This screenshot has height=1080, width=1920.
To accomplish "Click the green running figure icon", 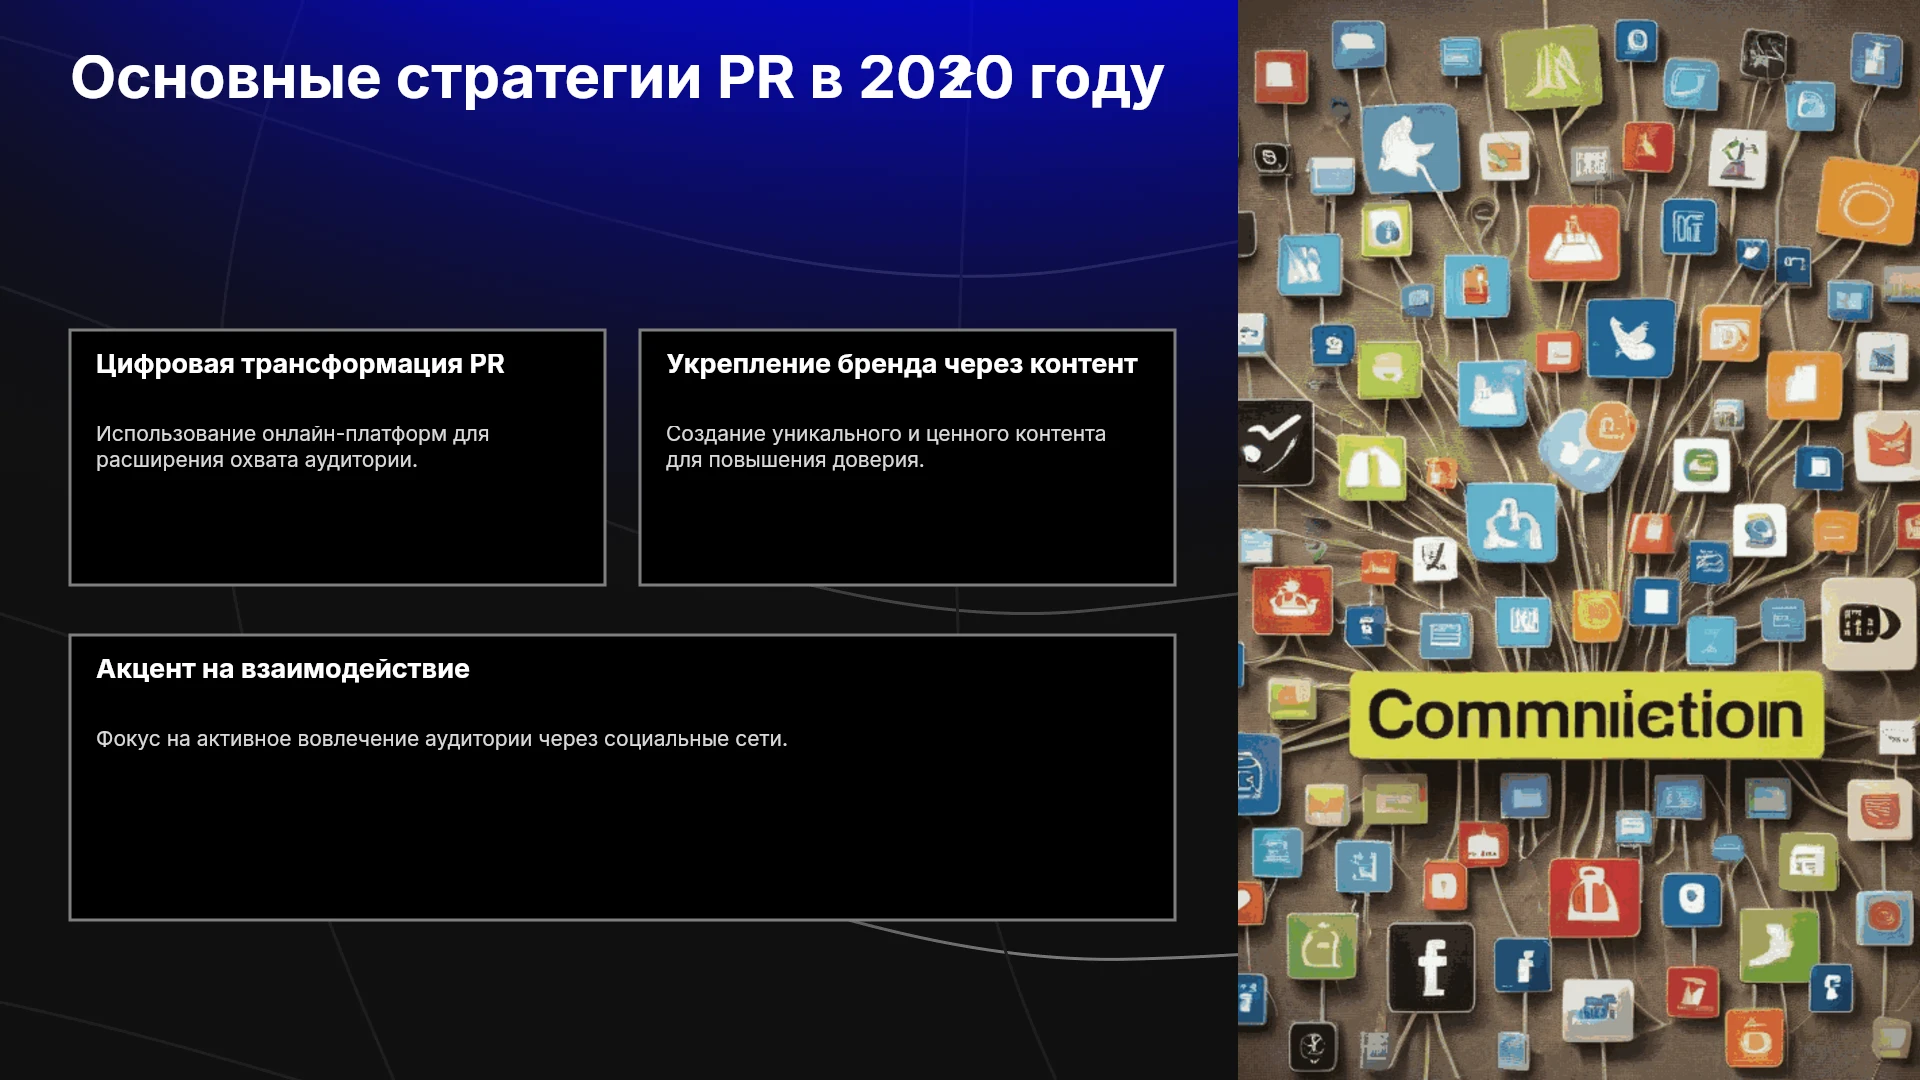I will coord(1778,944).
